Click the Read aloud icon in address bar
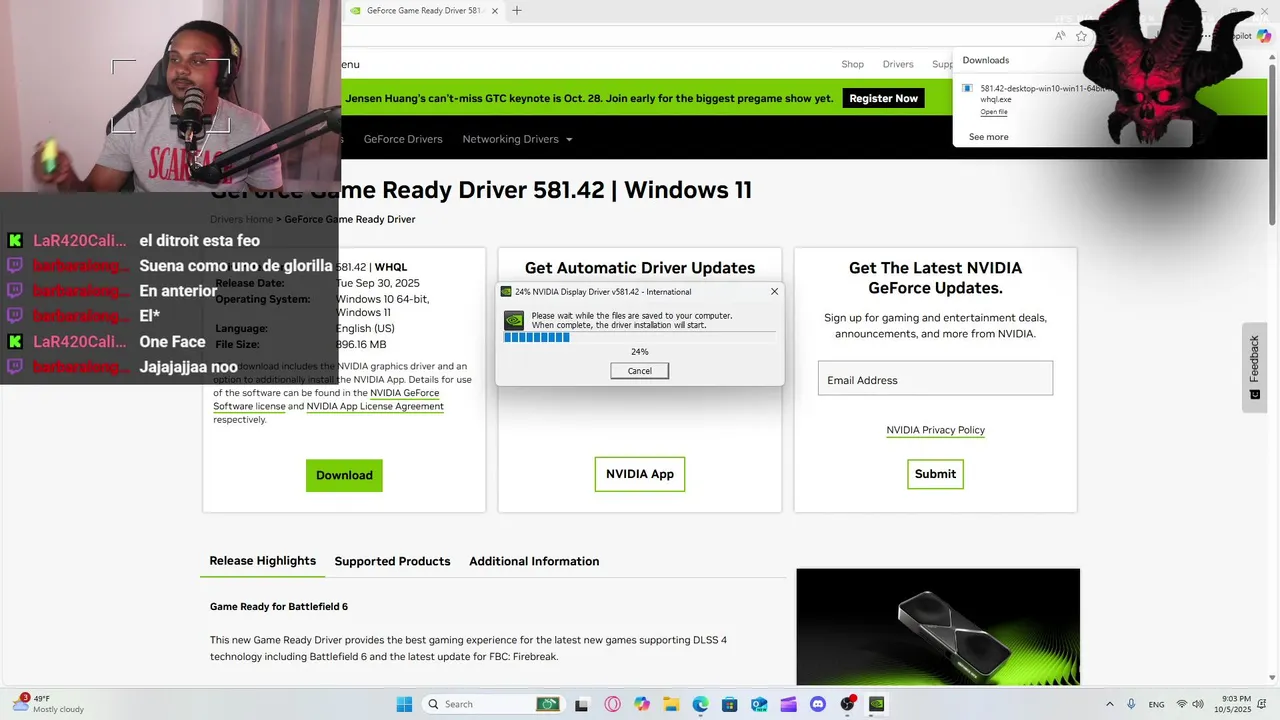The width and height of the screenshot is (1280, 720). pos(1060,36)
